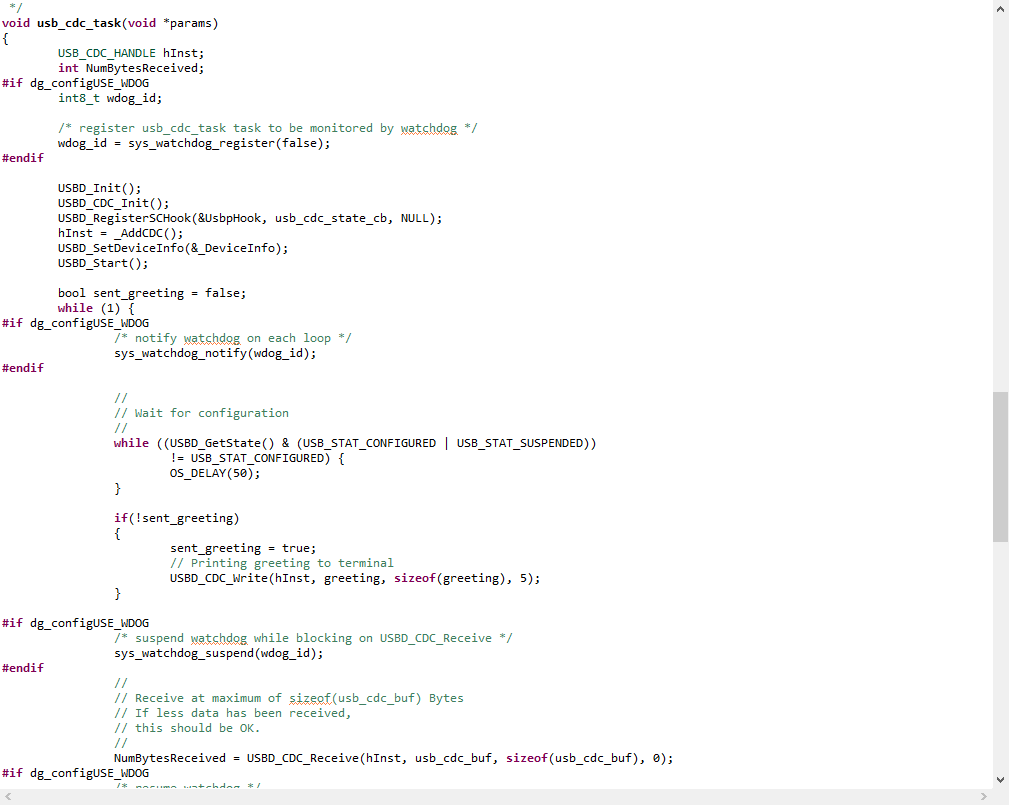Click the horizontal scrollbar left arrow
The image size is (1009, 805).
pos(8,797)
